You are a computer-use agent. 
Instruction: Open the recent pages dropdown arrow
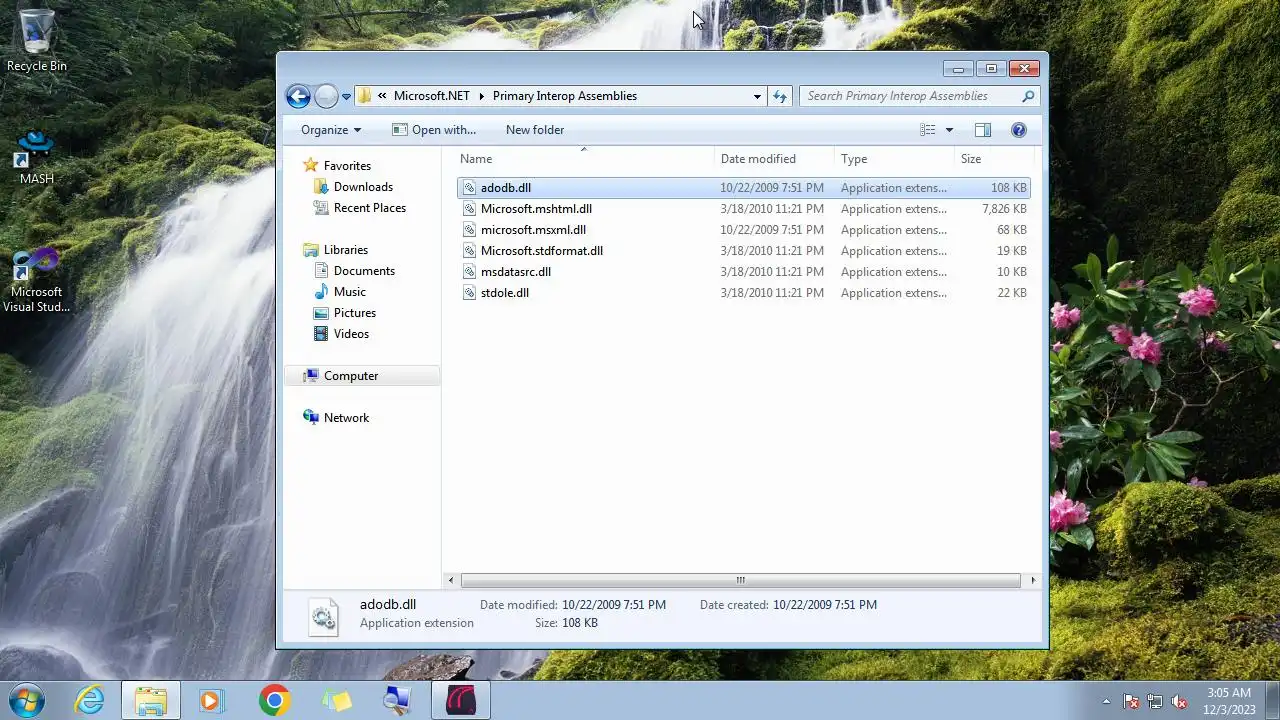point(346,97)
